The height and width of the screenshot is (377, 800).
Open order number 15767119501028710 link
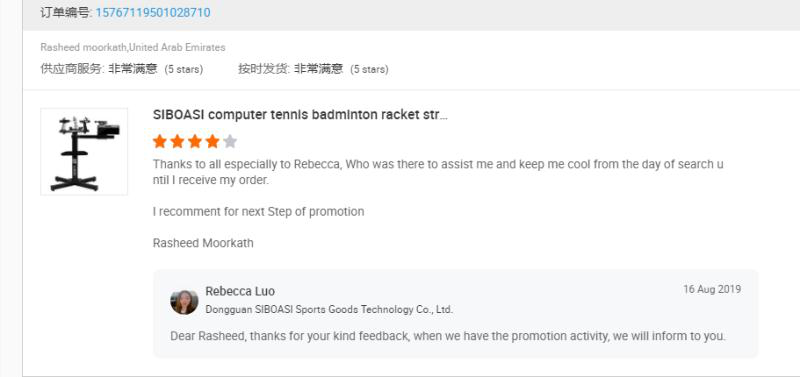click(153, 12)
